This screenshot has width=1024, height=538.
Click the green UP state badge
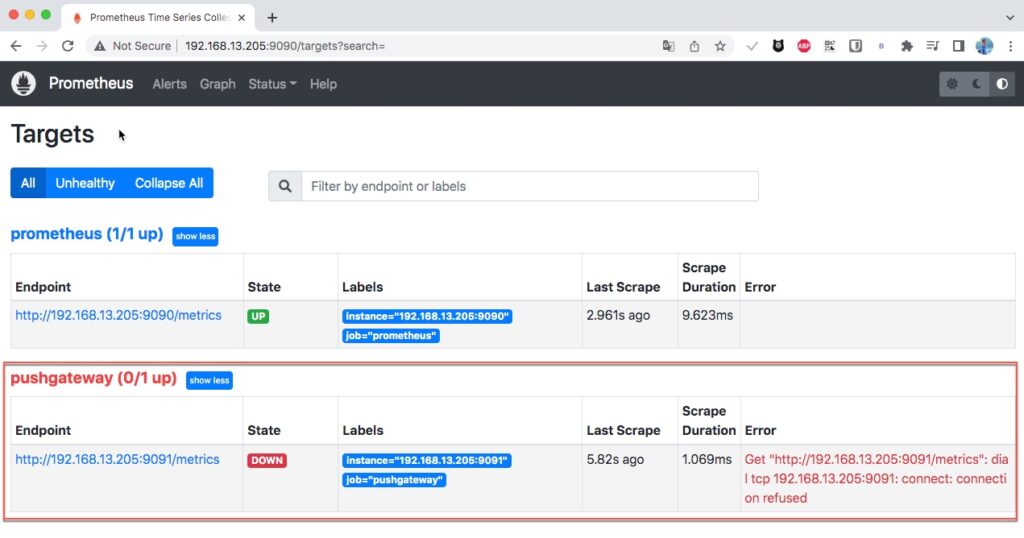click(x=258, y=316)
